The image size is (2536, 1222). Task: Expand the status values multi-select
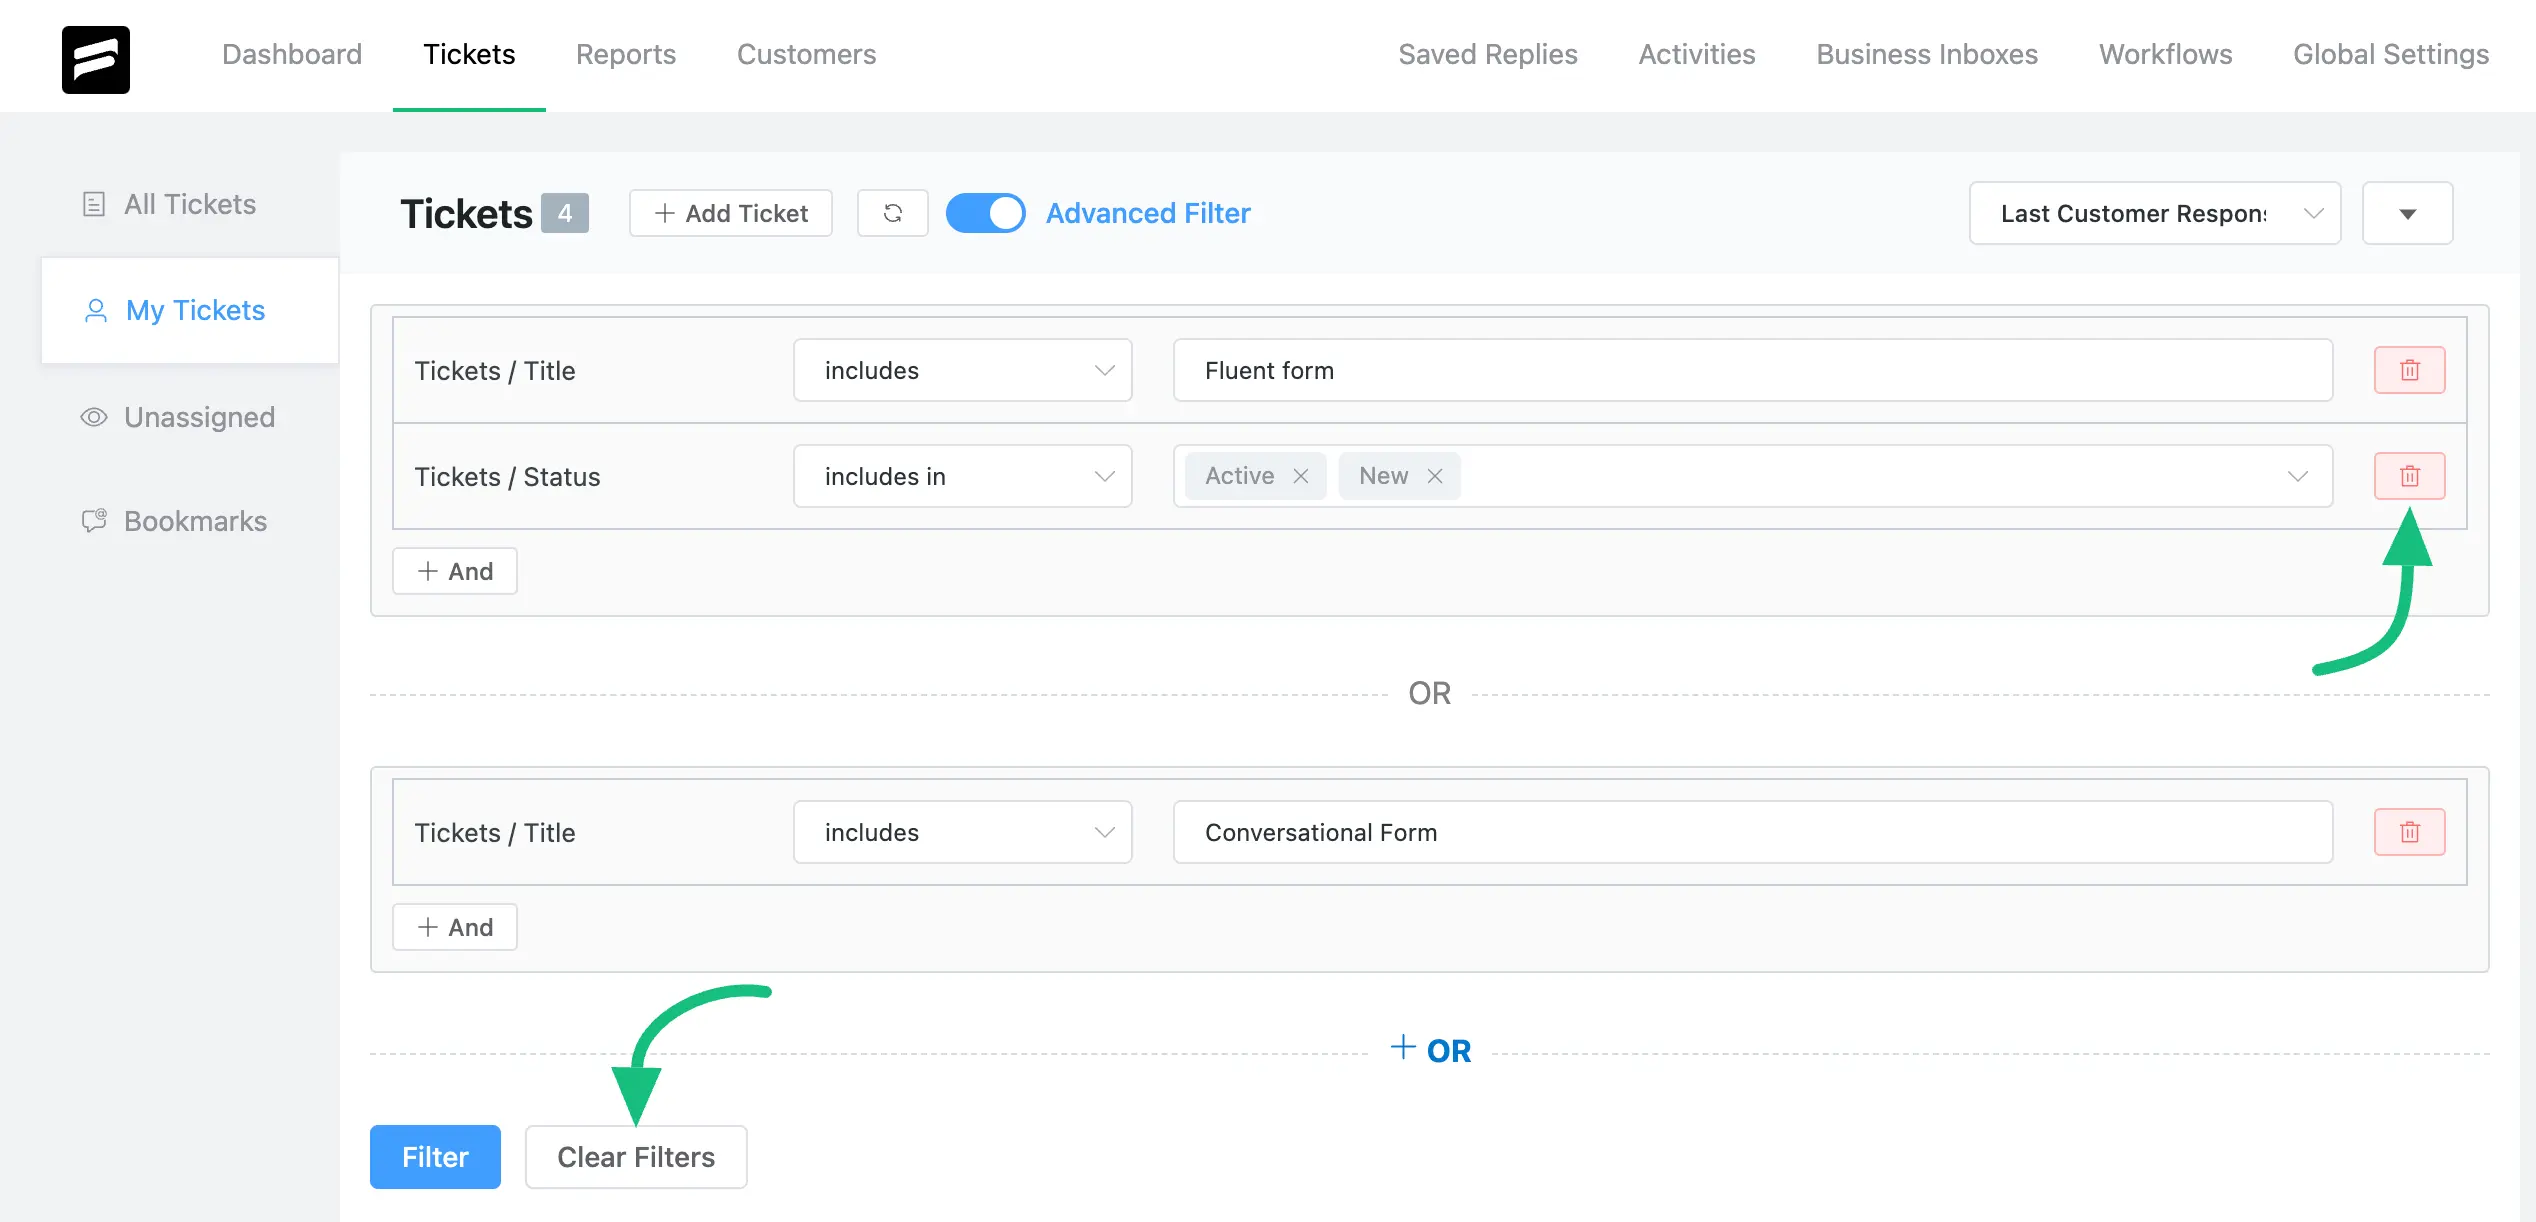pos(2297,476)
